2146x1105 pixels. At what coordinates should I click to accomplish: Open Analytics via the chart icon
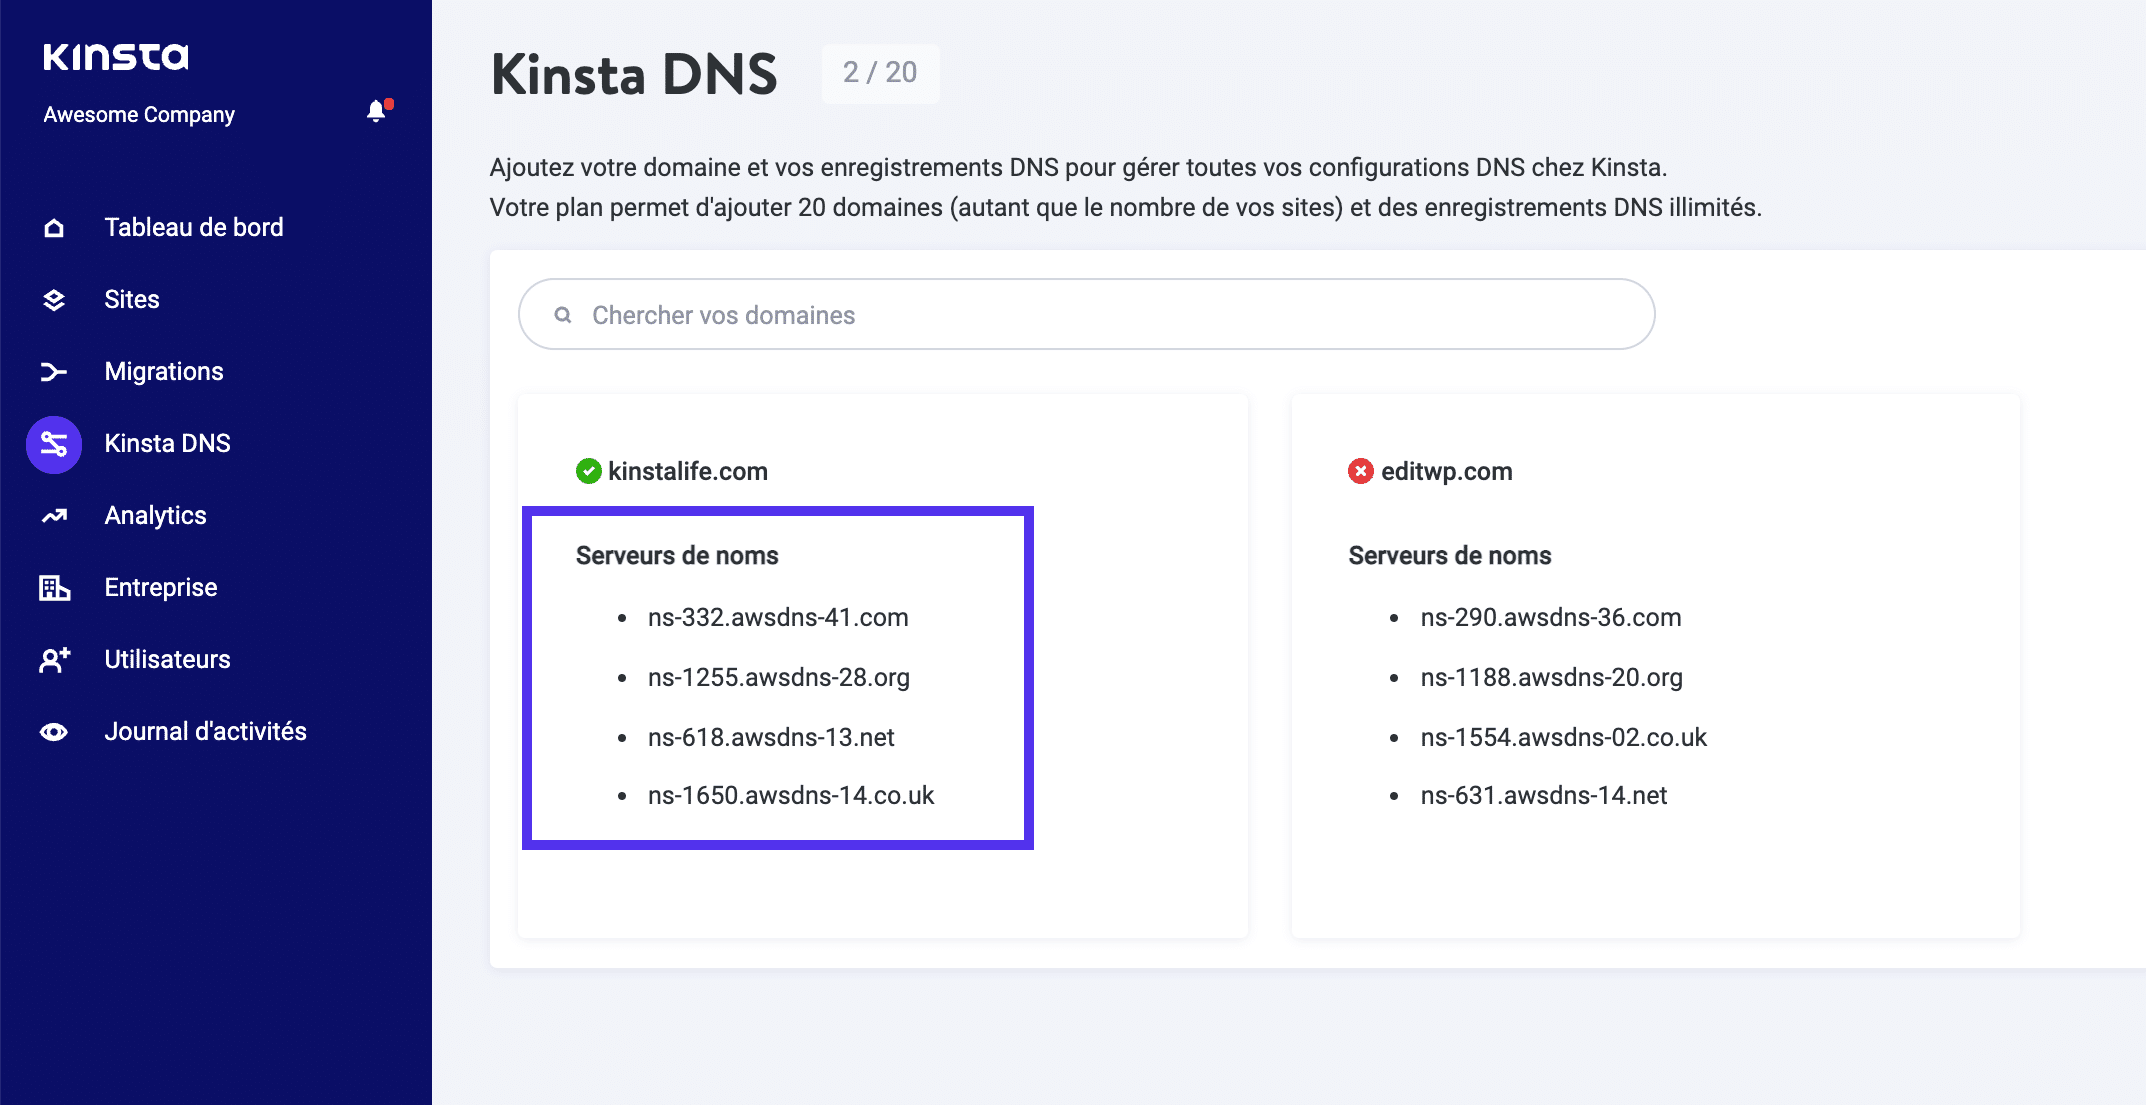(53, 515)
